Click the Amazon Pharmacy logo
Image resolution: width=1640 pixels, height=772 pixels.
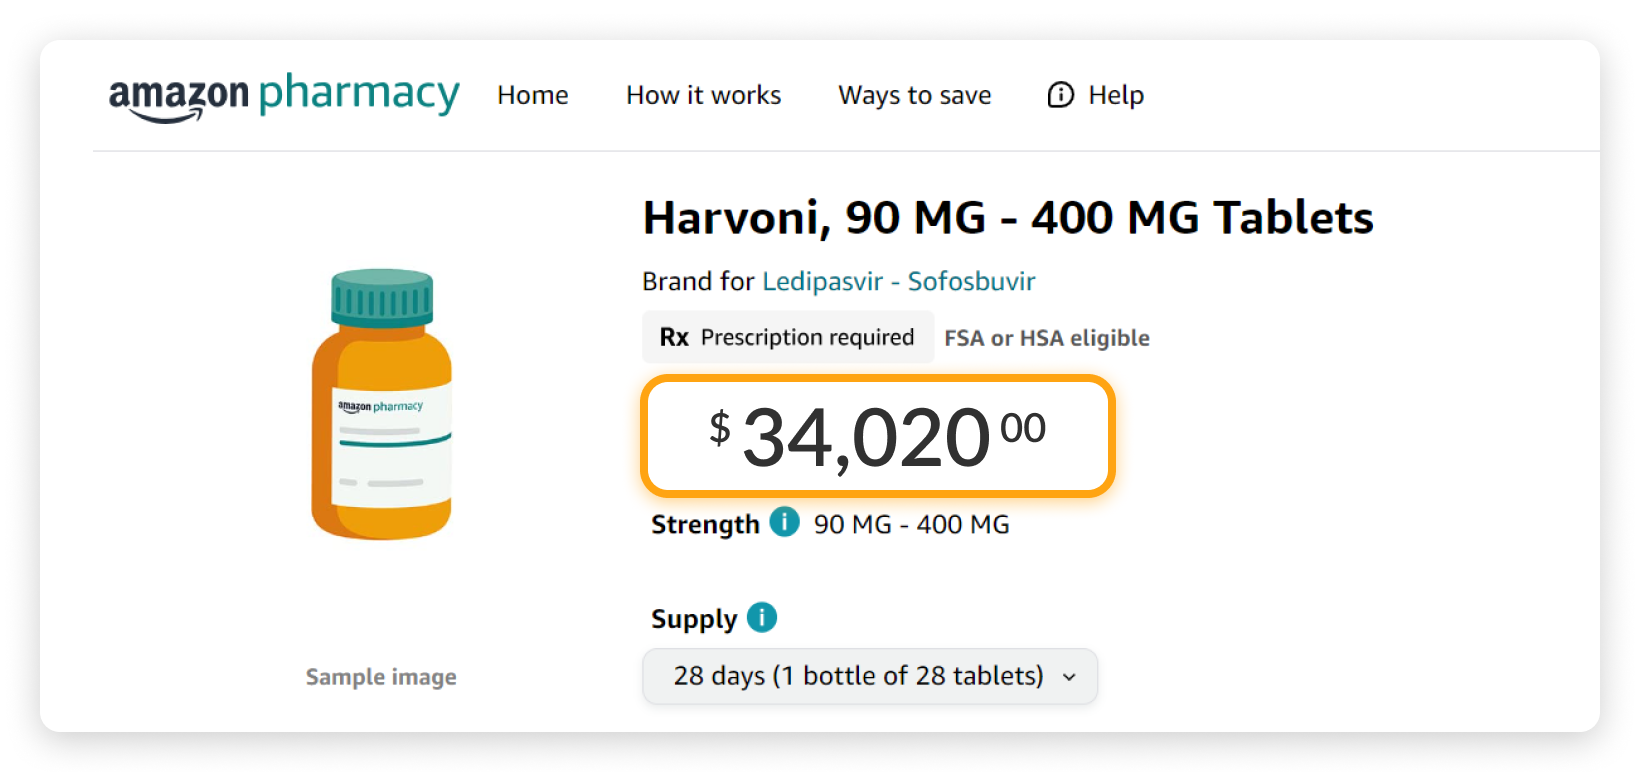(284, 96)
